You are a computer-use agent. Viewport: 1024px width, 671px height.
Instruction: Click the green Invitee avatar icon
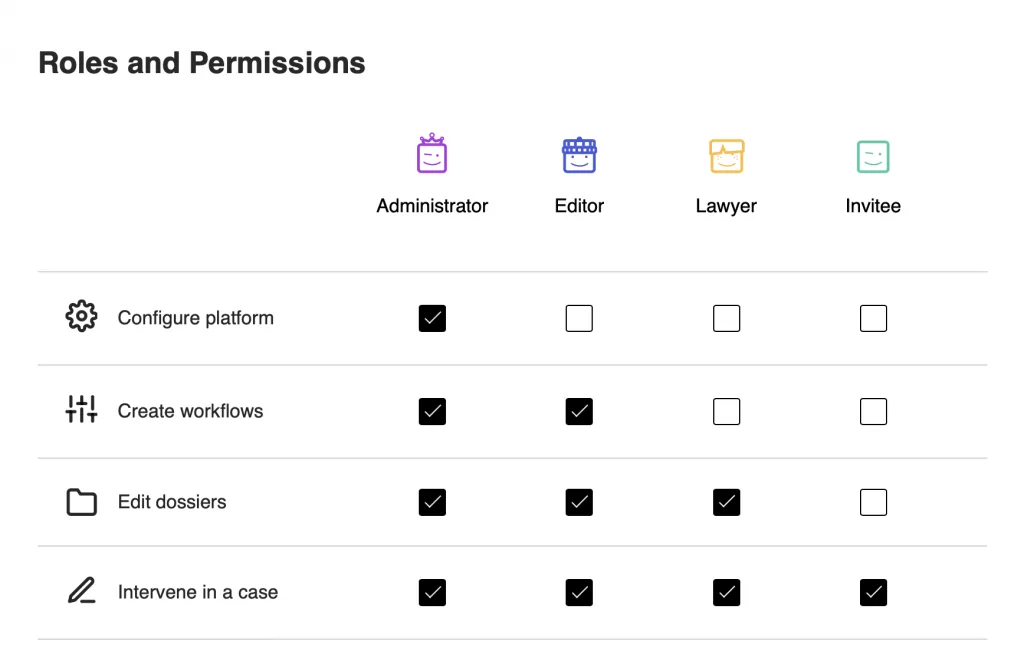tap(873, 157)
